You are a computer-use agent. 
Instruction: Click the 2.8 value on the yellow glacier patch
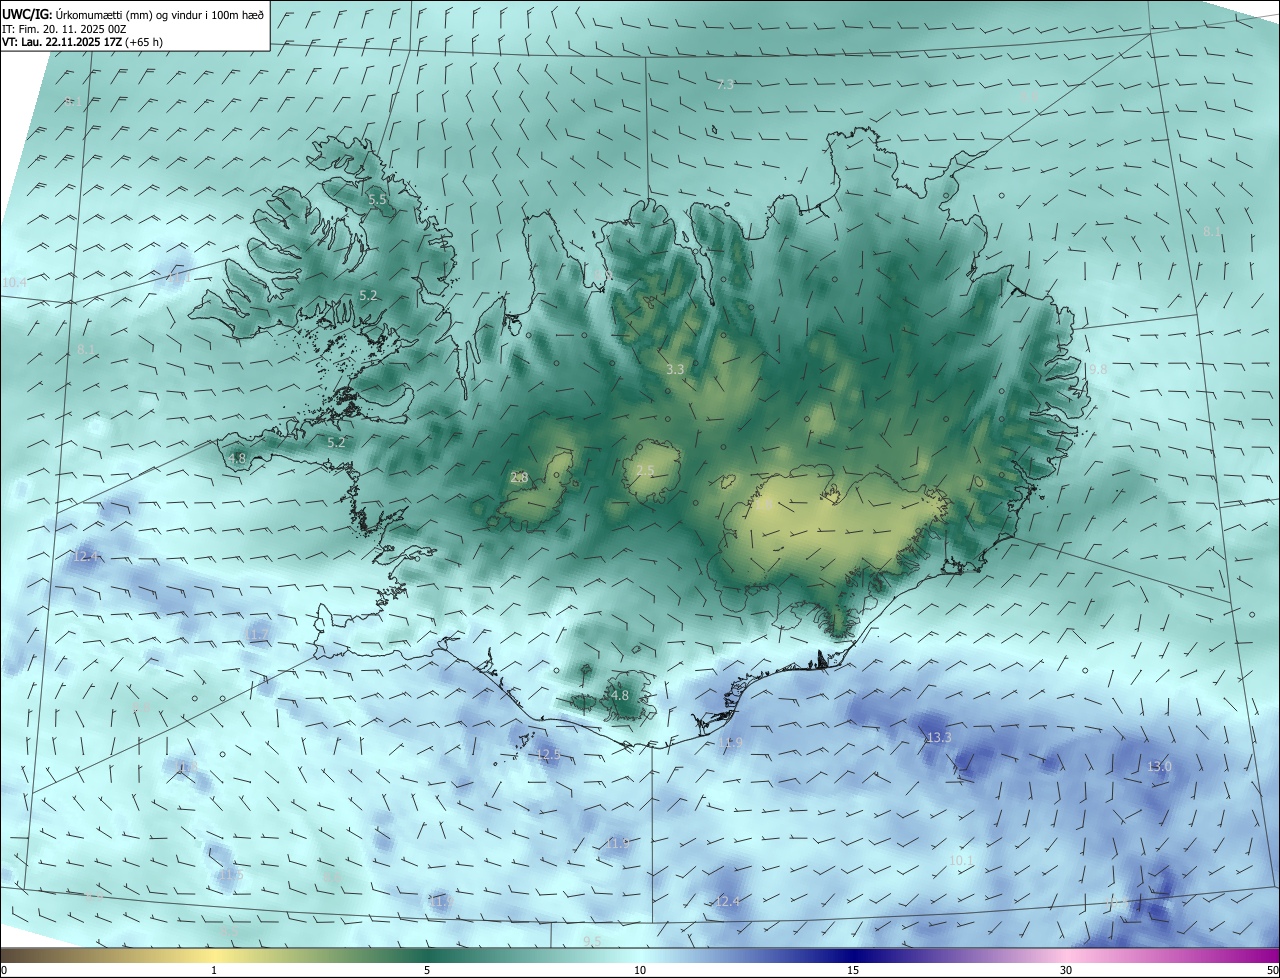click(x=519, y=478)
